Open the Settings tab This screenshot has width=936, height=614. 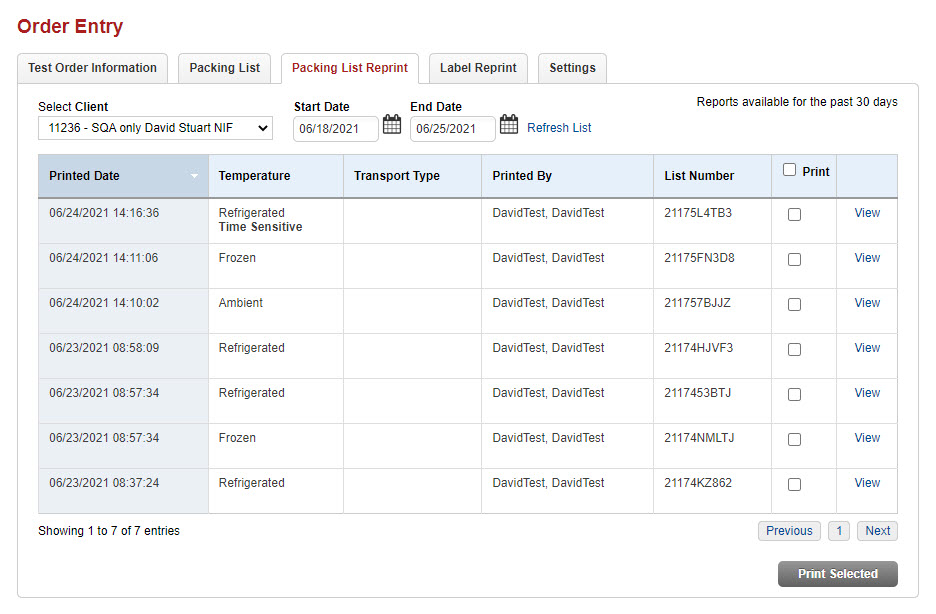[x=572, y=68]
